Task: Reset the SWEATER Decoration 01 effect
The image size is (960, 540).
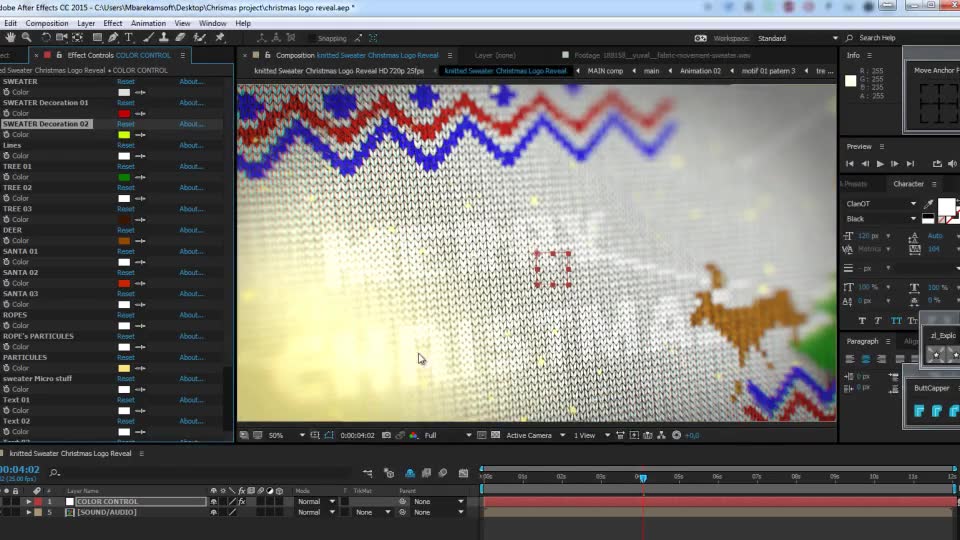Action: tap(126, 103)
